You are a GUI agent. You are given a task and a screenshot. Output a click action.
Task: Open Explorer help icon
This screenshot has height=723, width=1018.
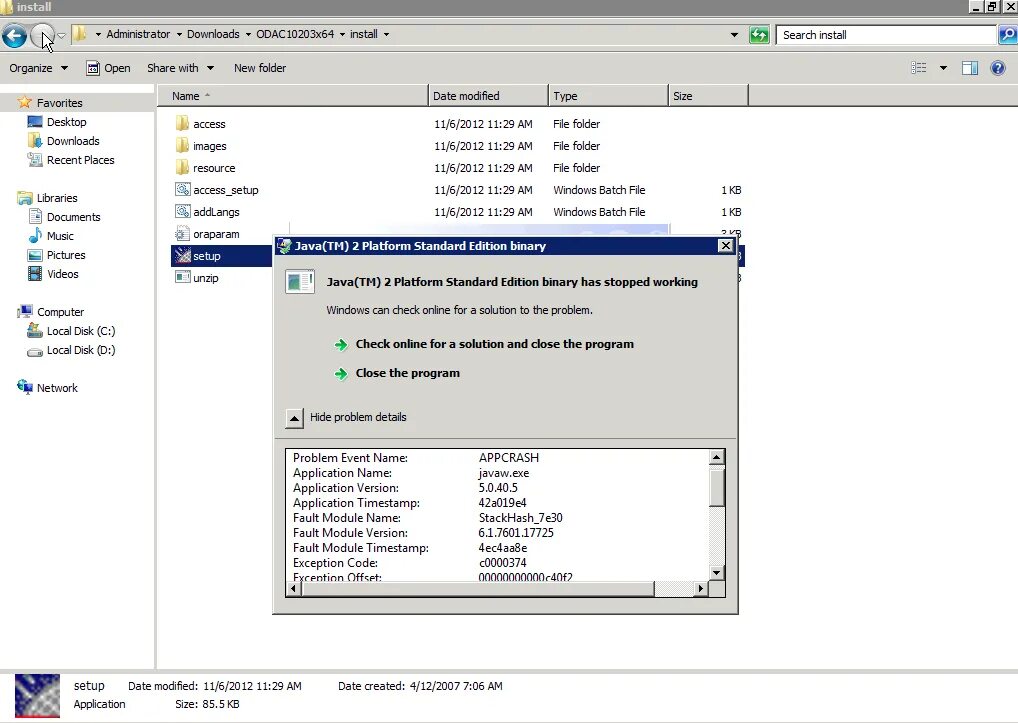tap(998, 68)
